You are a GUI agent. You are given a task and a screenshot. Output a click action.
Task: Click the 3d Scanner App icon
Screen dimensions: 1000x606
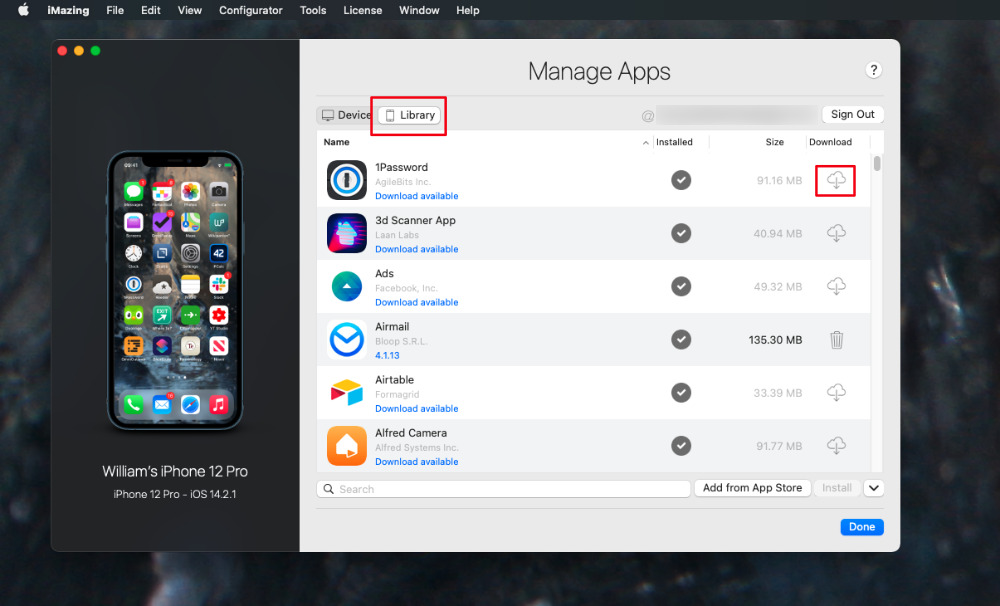347,233
